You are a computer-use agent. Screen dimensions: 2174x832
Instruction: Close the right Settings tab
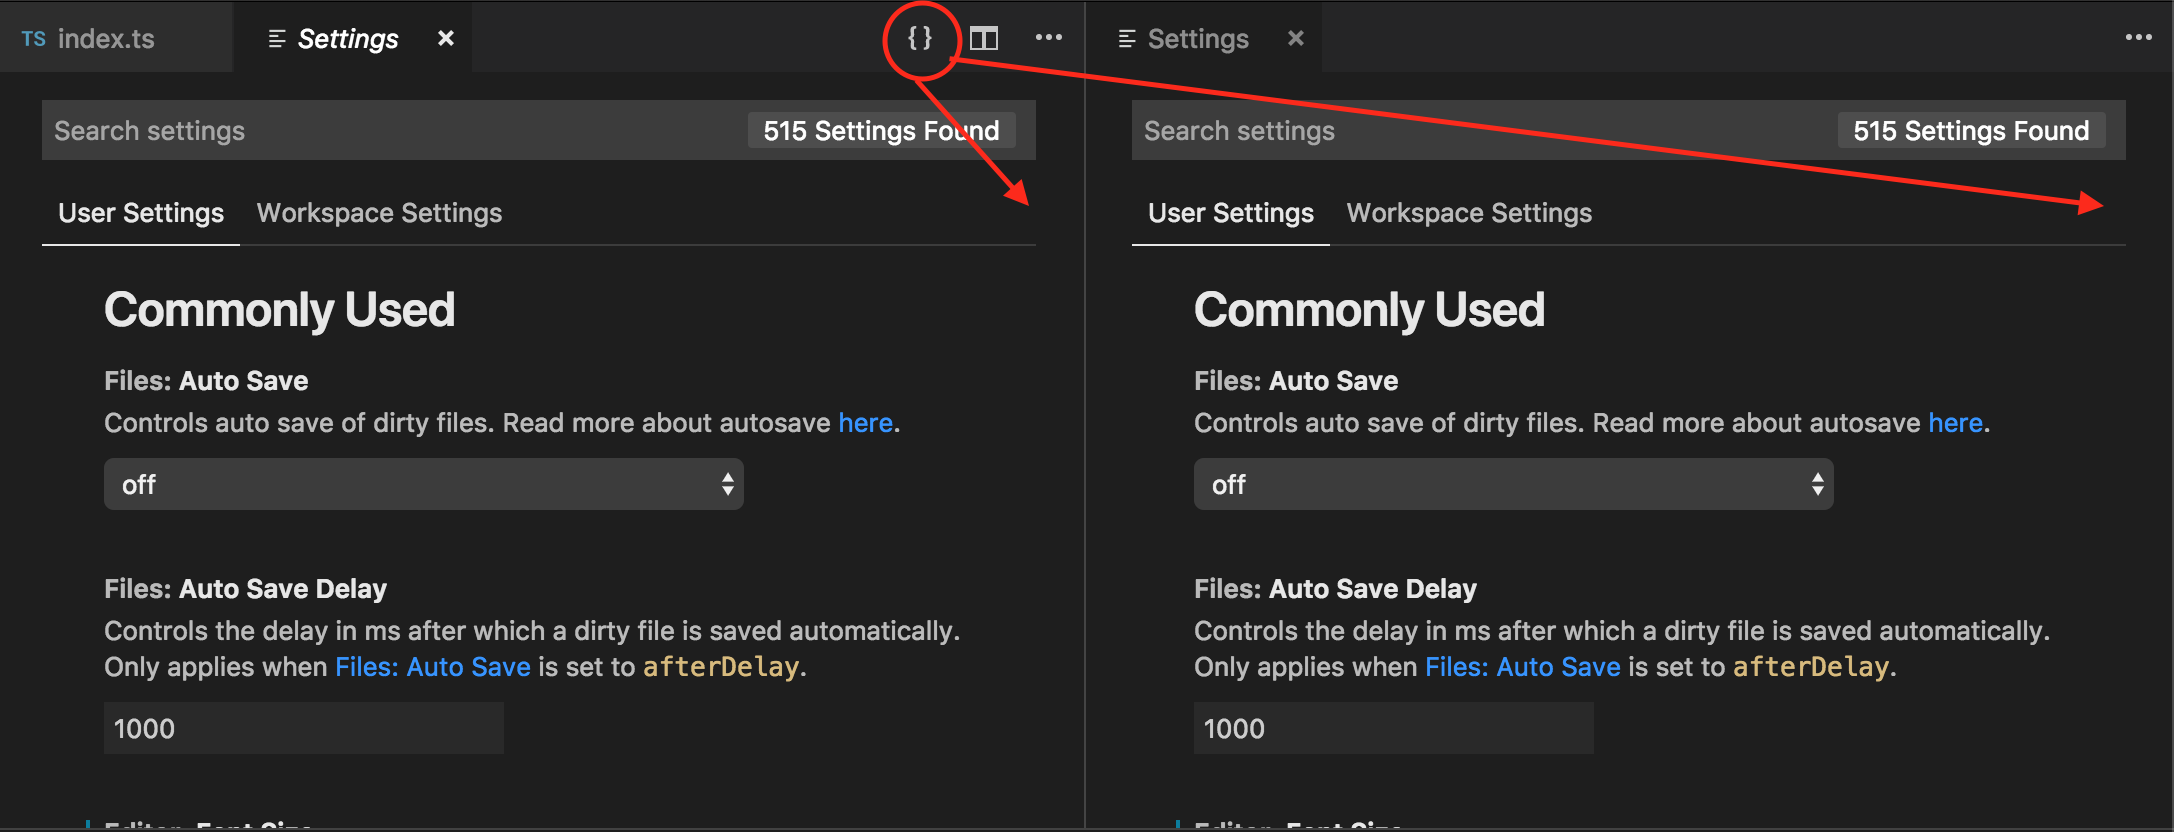pyautogui.click(x=1296, y=38)
